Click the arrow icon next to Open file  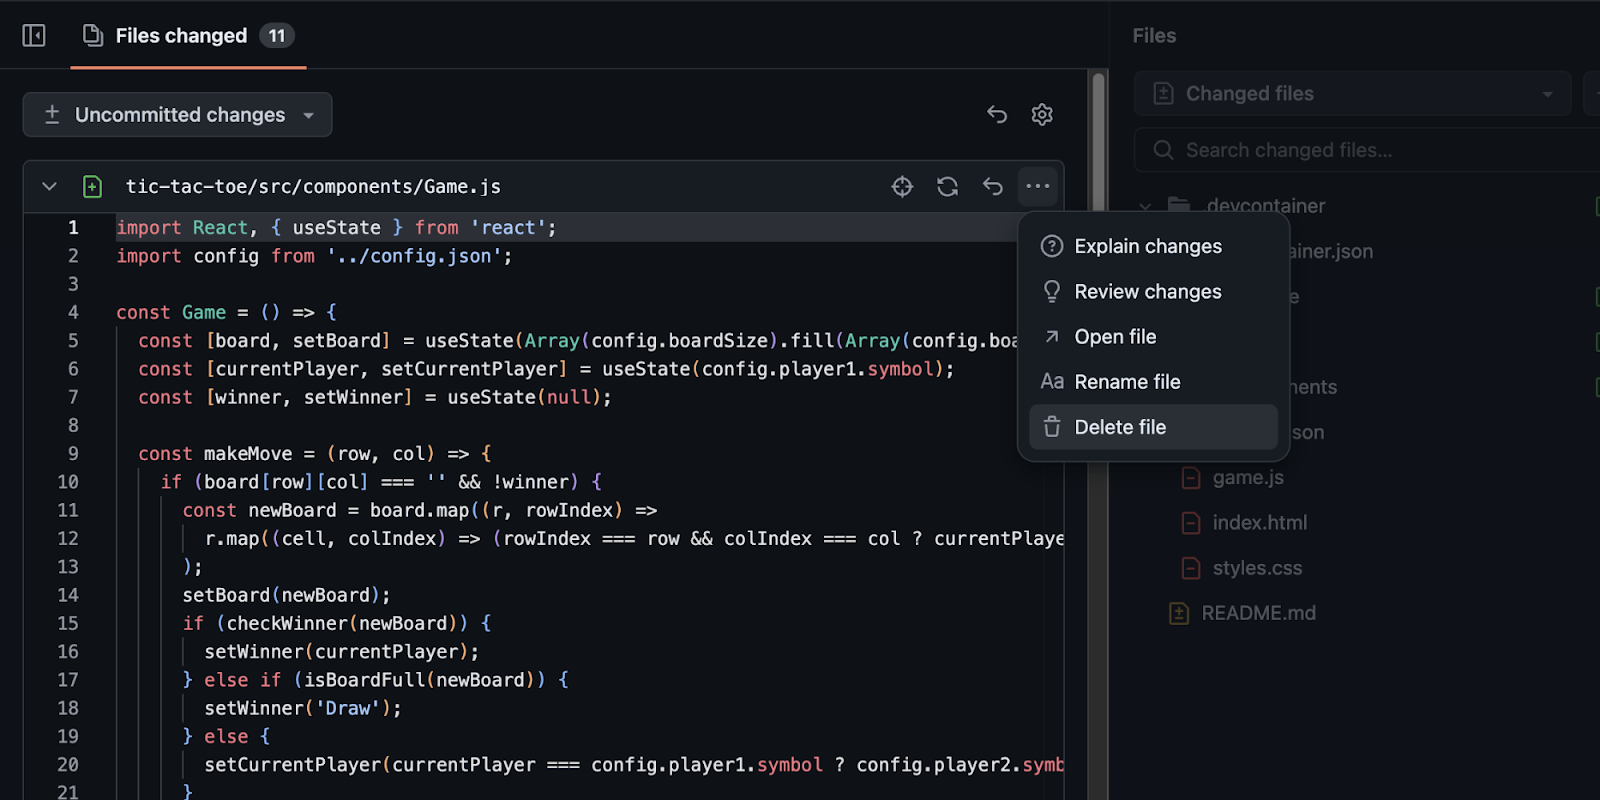point(1052,337)
